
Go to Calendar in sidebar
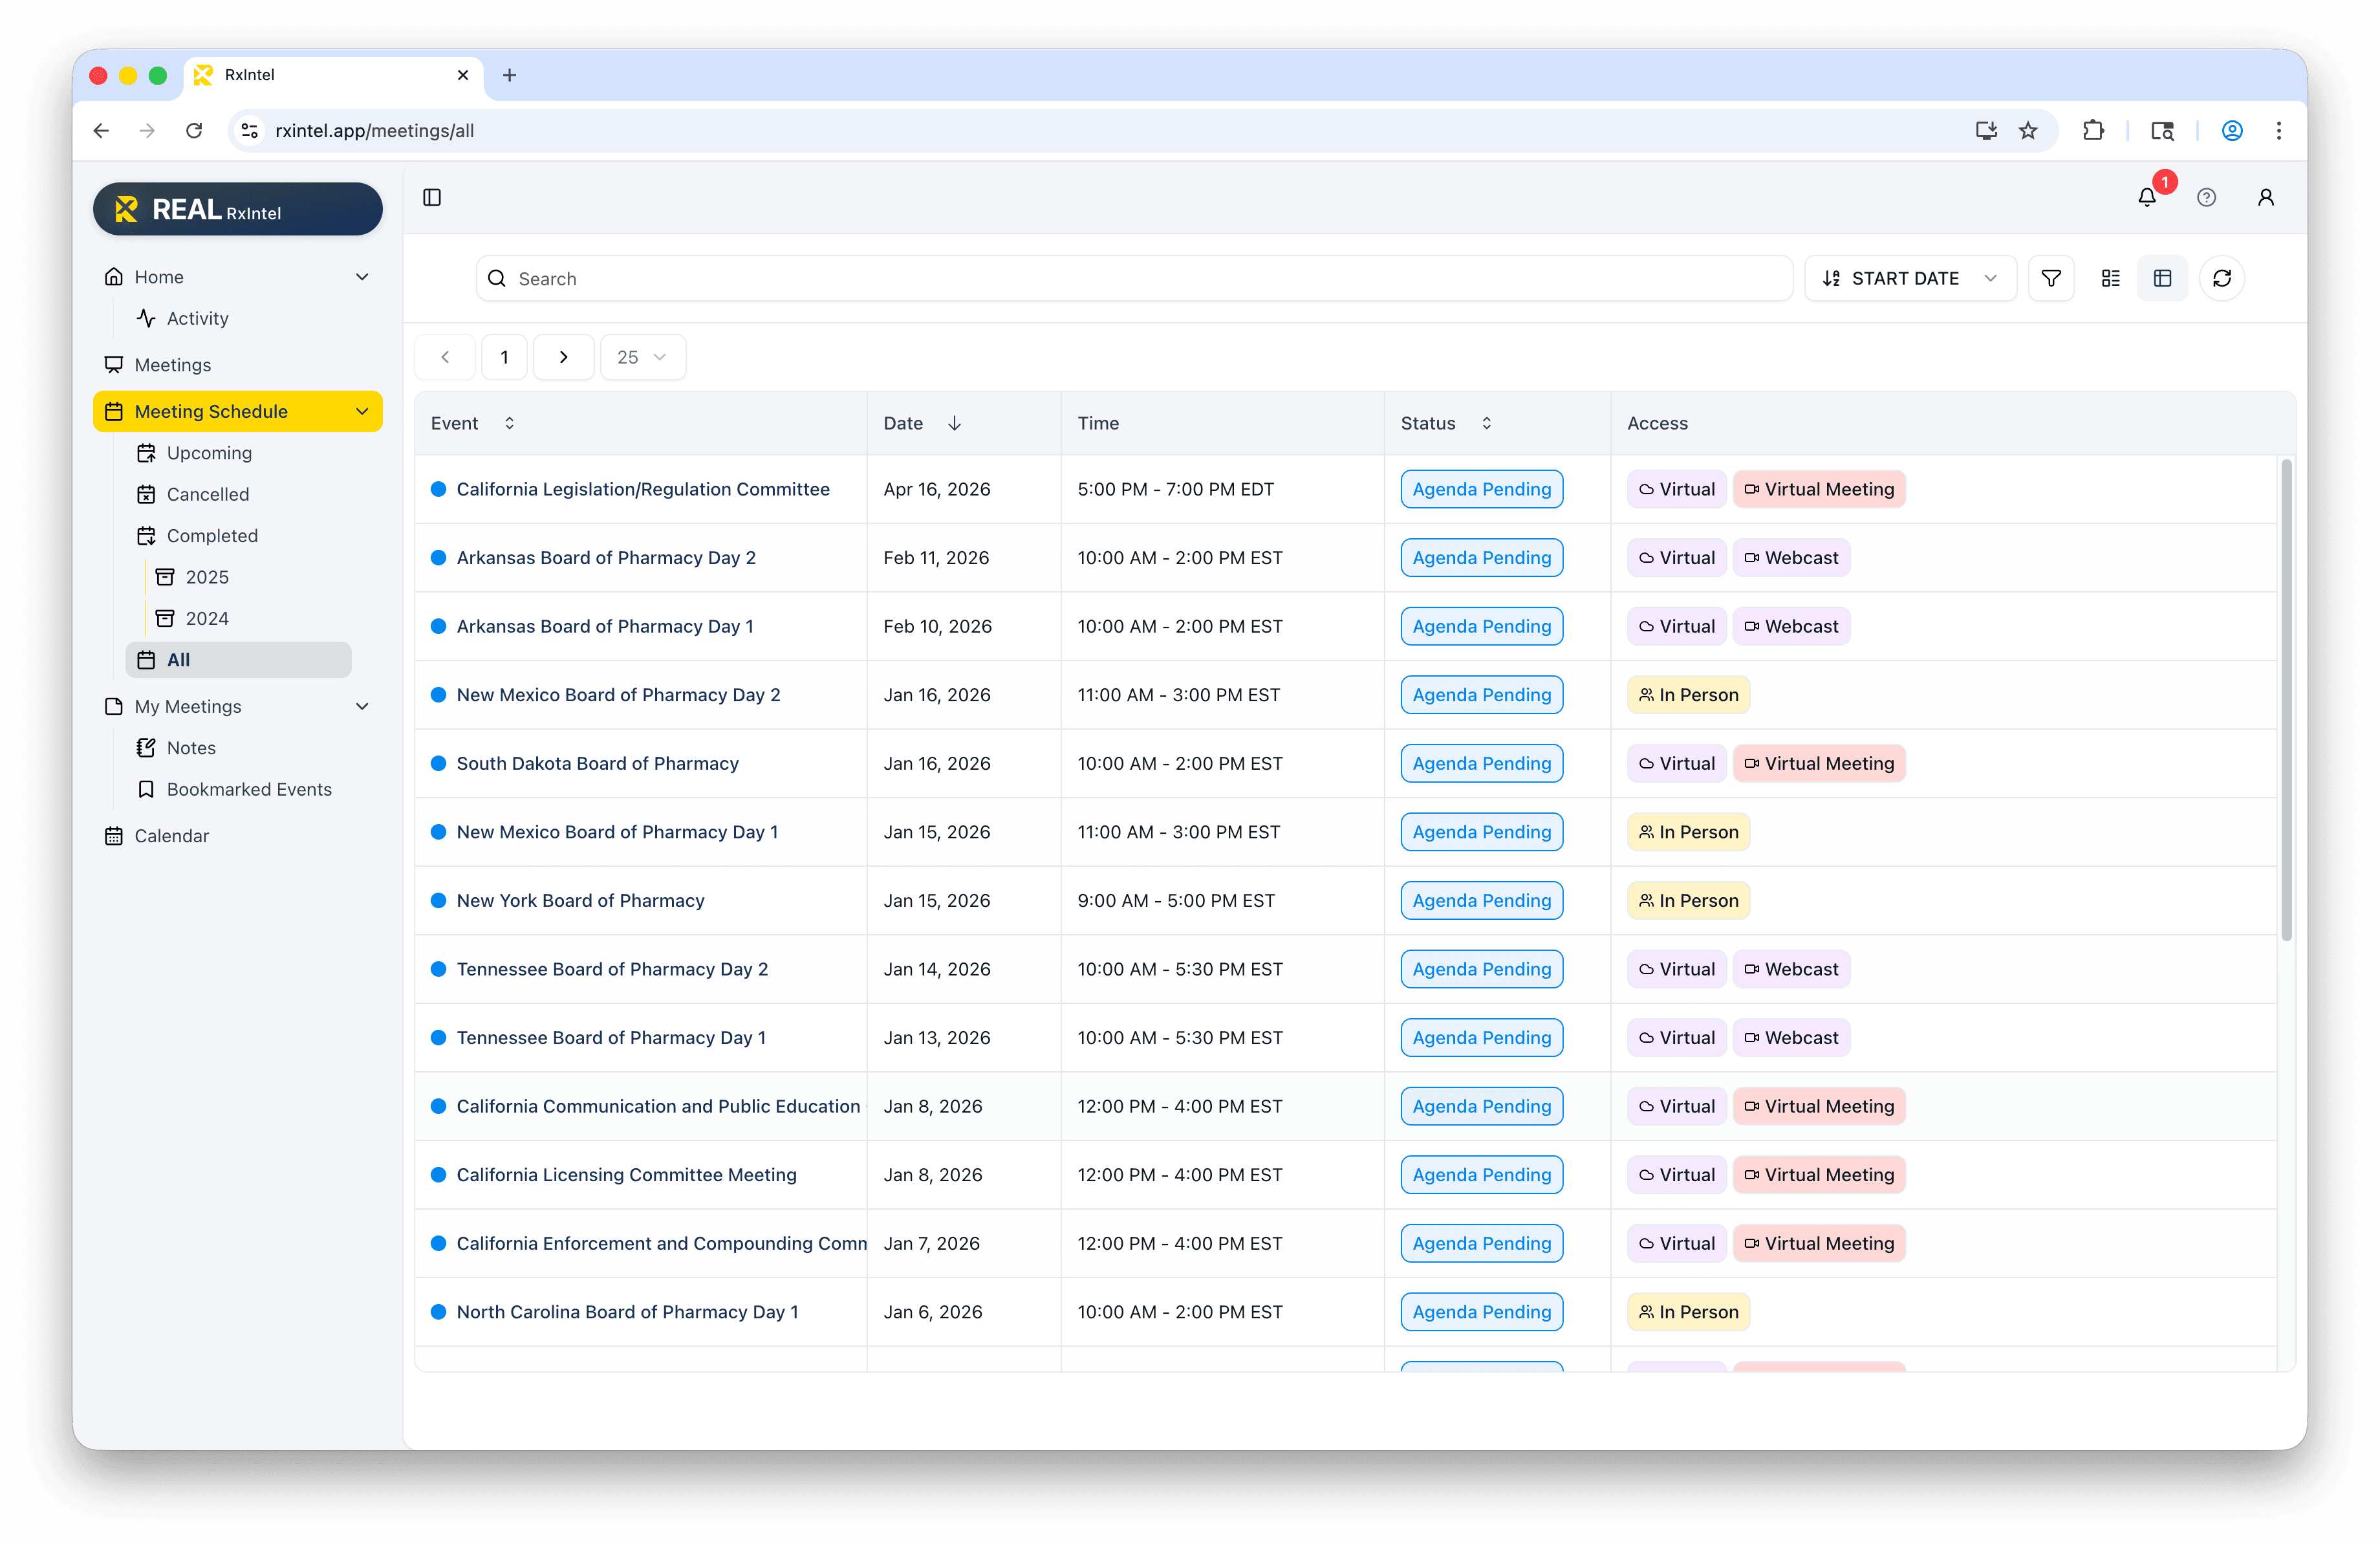click(171, 836)
